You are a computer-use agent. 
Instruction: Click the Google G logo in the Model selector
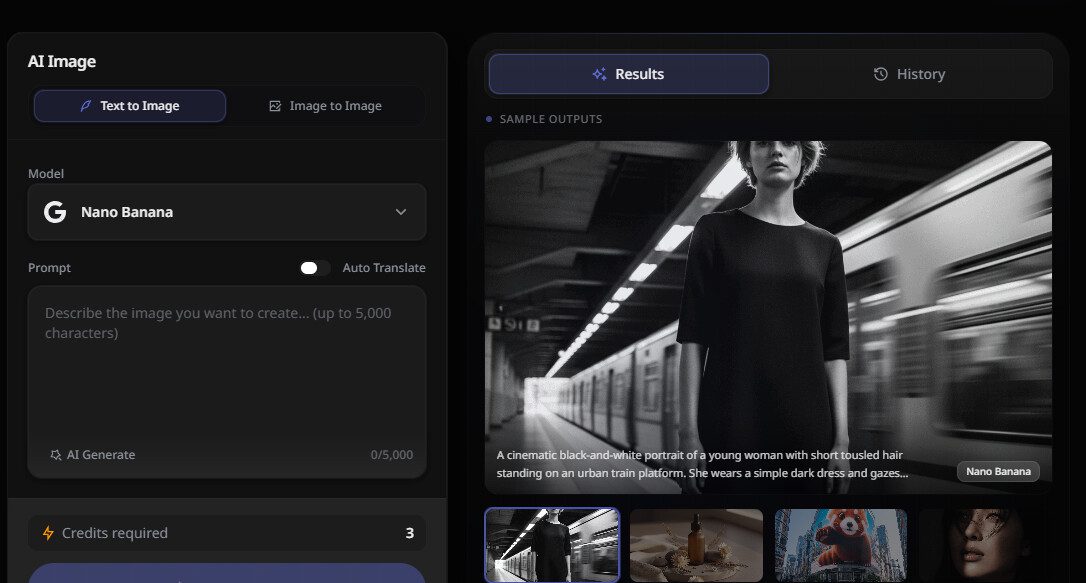[55, 212]
